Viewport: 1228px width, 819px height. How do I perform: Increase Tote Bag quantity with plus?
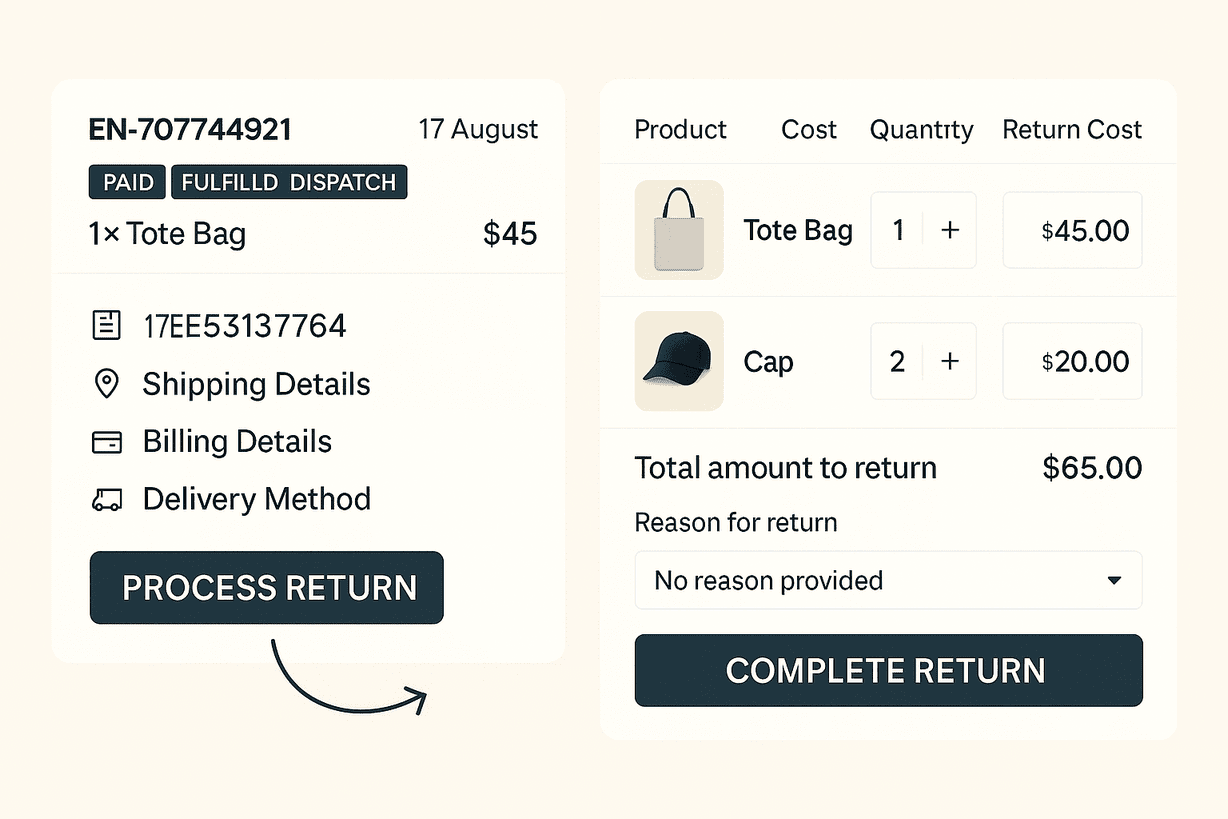pos(950,231)
